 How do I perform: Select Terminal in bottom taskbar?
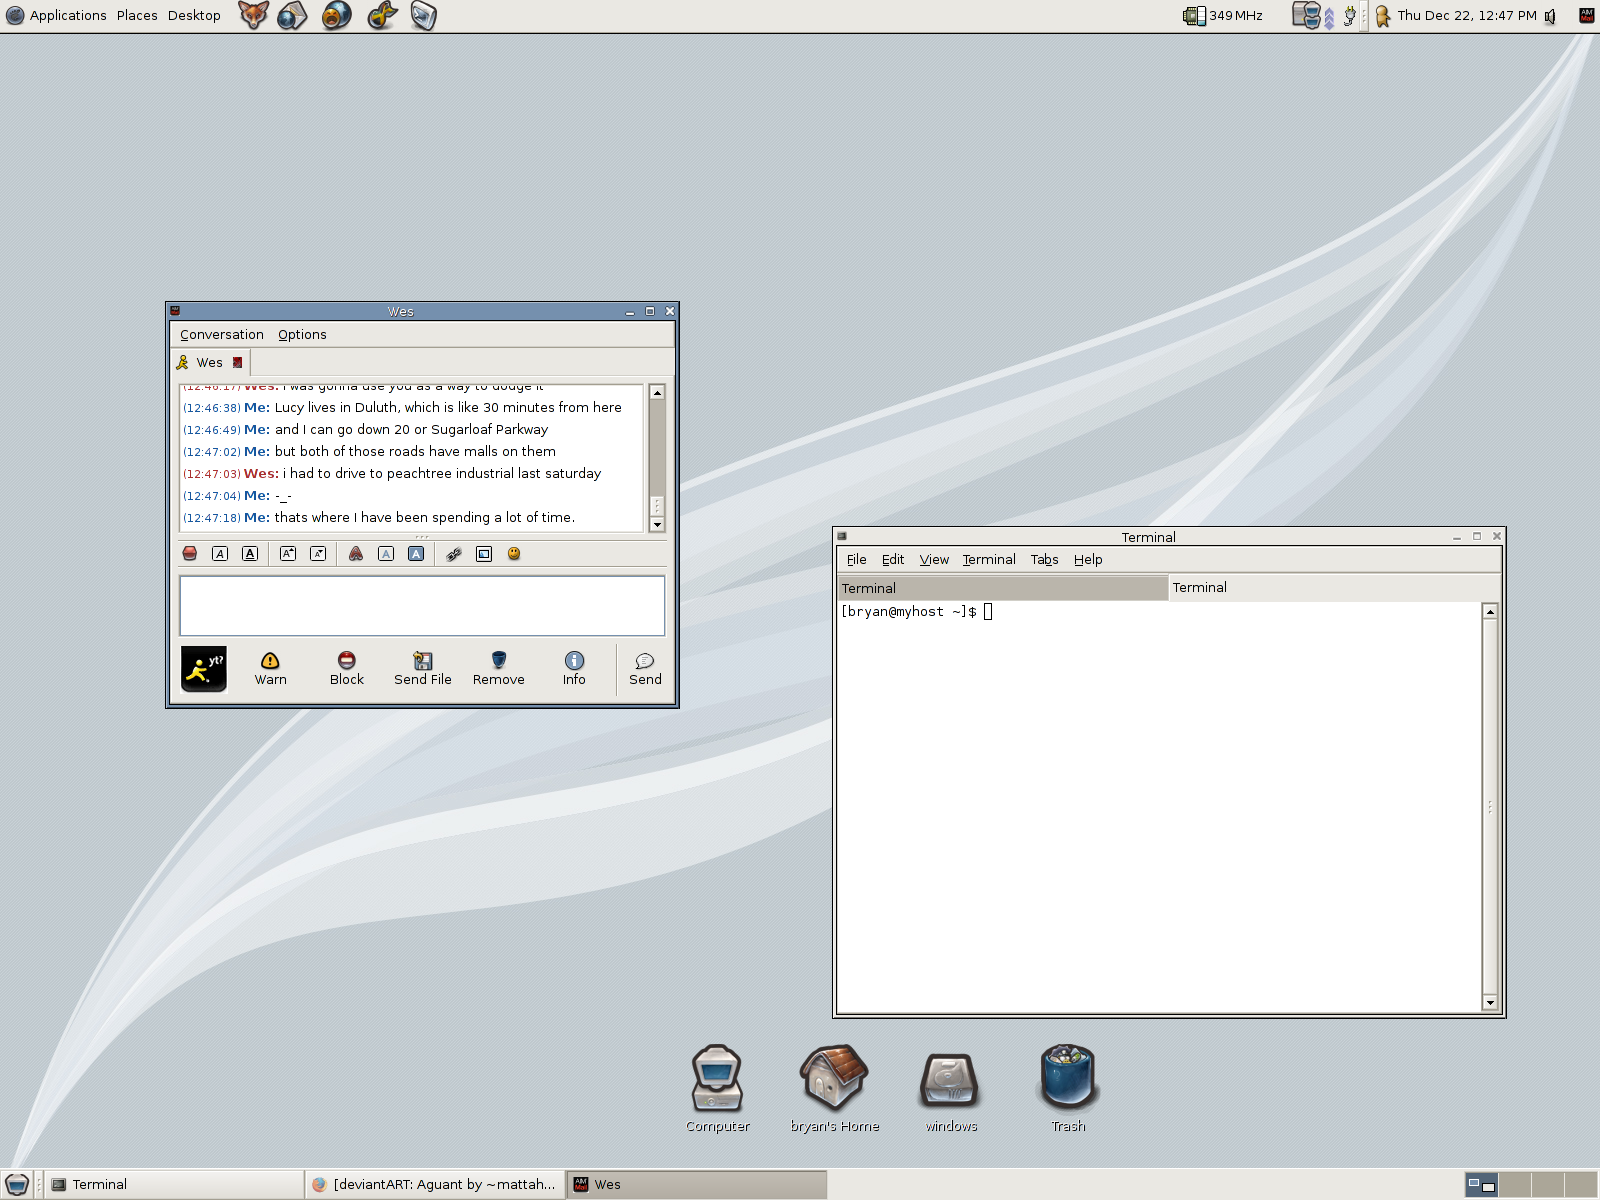(174, 1185)
